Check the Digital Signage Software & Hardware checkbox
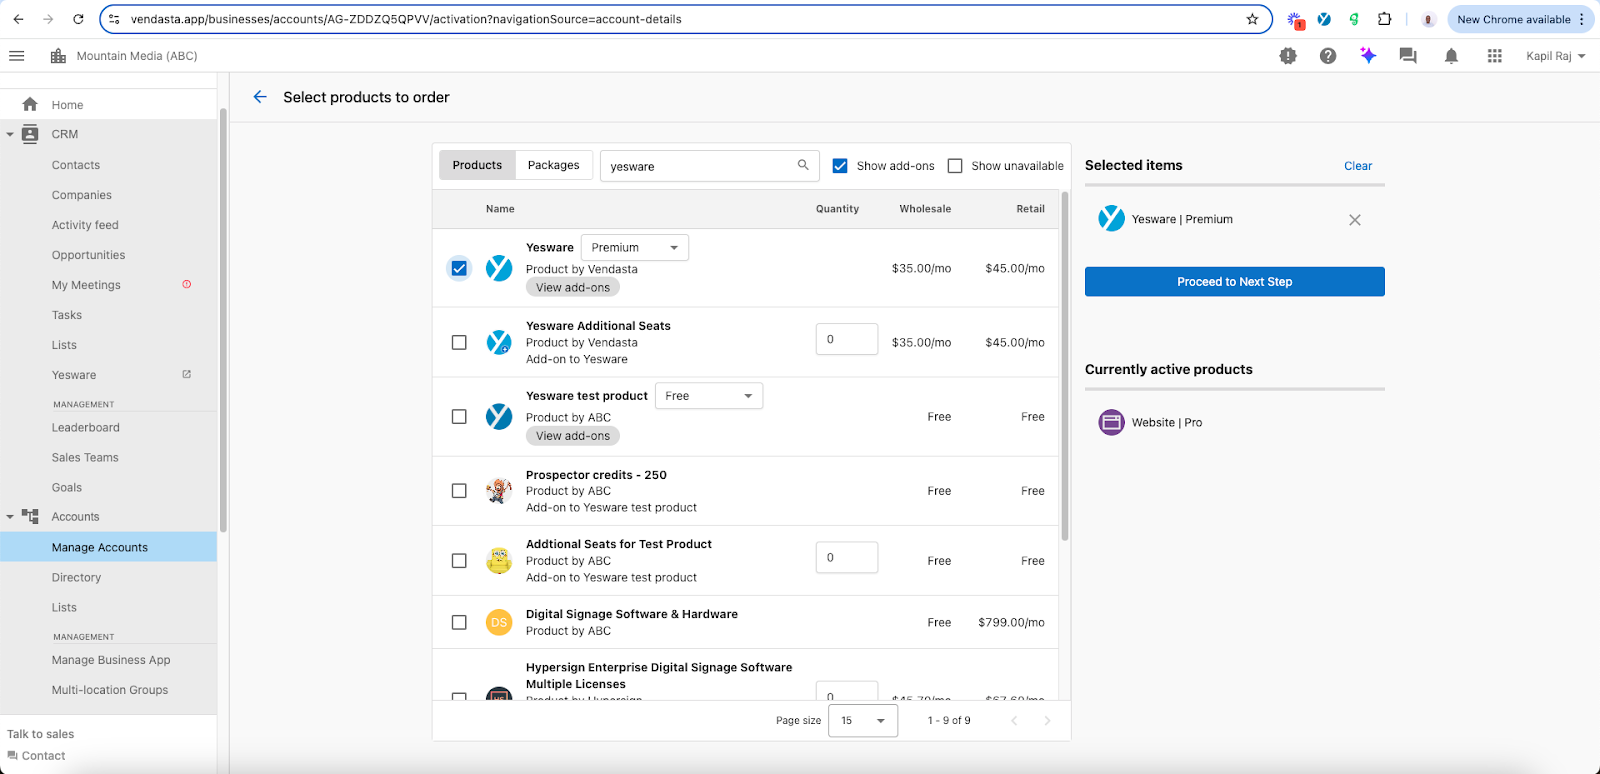Image resolution: width=1600 pixels, height=774 pixels. click(x=459, y=622)
